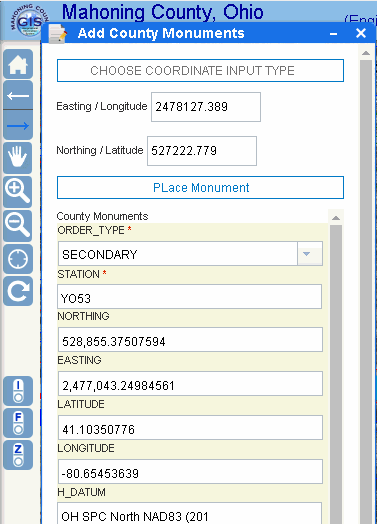Click the Home extent icon
Image resolution: width=377 pixels, height=524 pixels.
tap(18, 64)
